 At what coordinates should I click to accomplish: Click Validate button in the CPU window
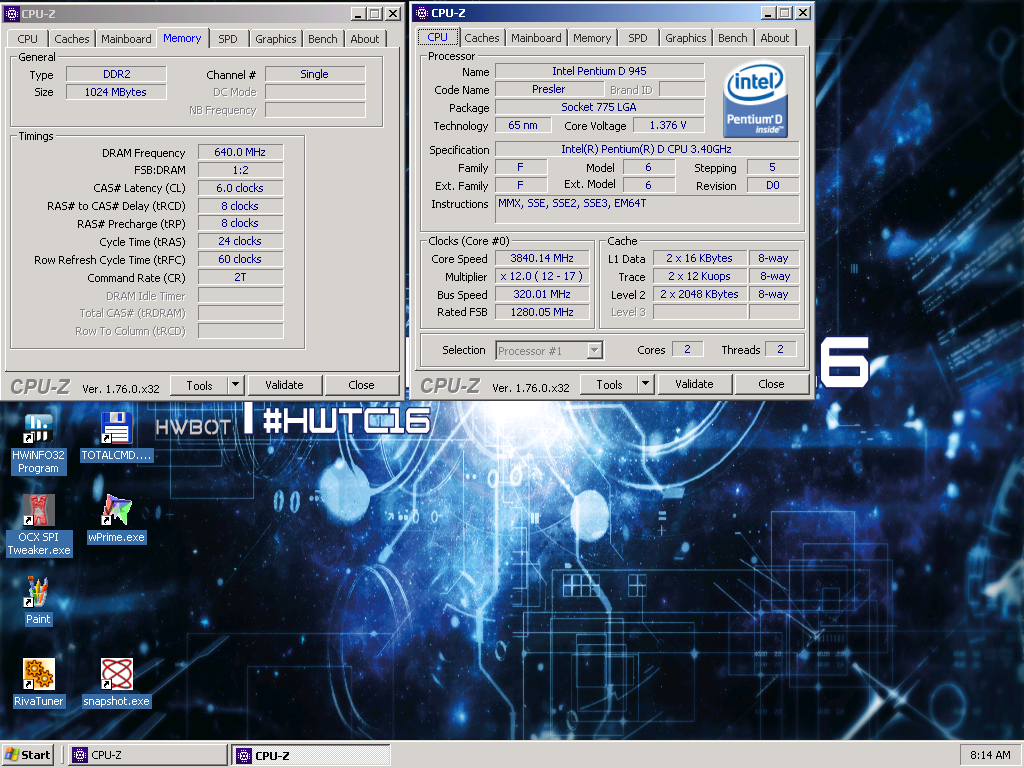pyautogui.click(x=694, y=384)
